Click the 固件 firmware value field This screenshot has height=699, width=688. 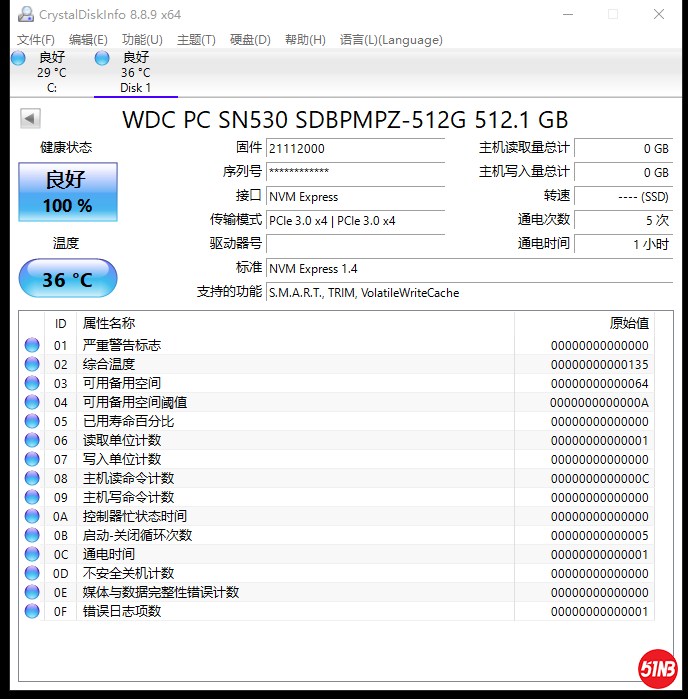point(355,148)
